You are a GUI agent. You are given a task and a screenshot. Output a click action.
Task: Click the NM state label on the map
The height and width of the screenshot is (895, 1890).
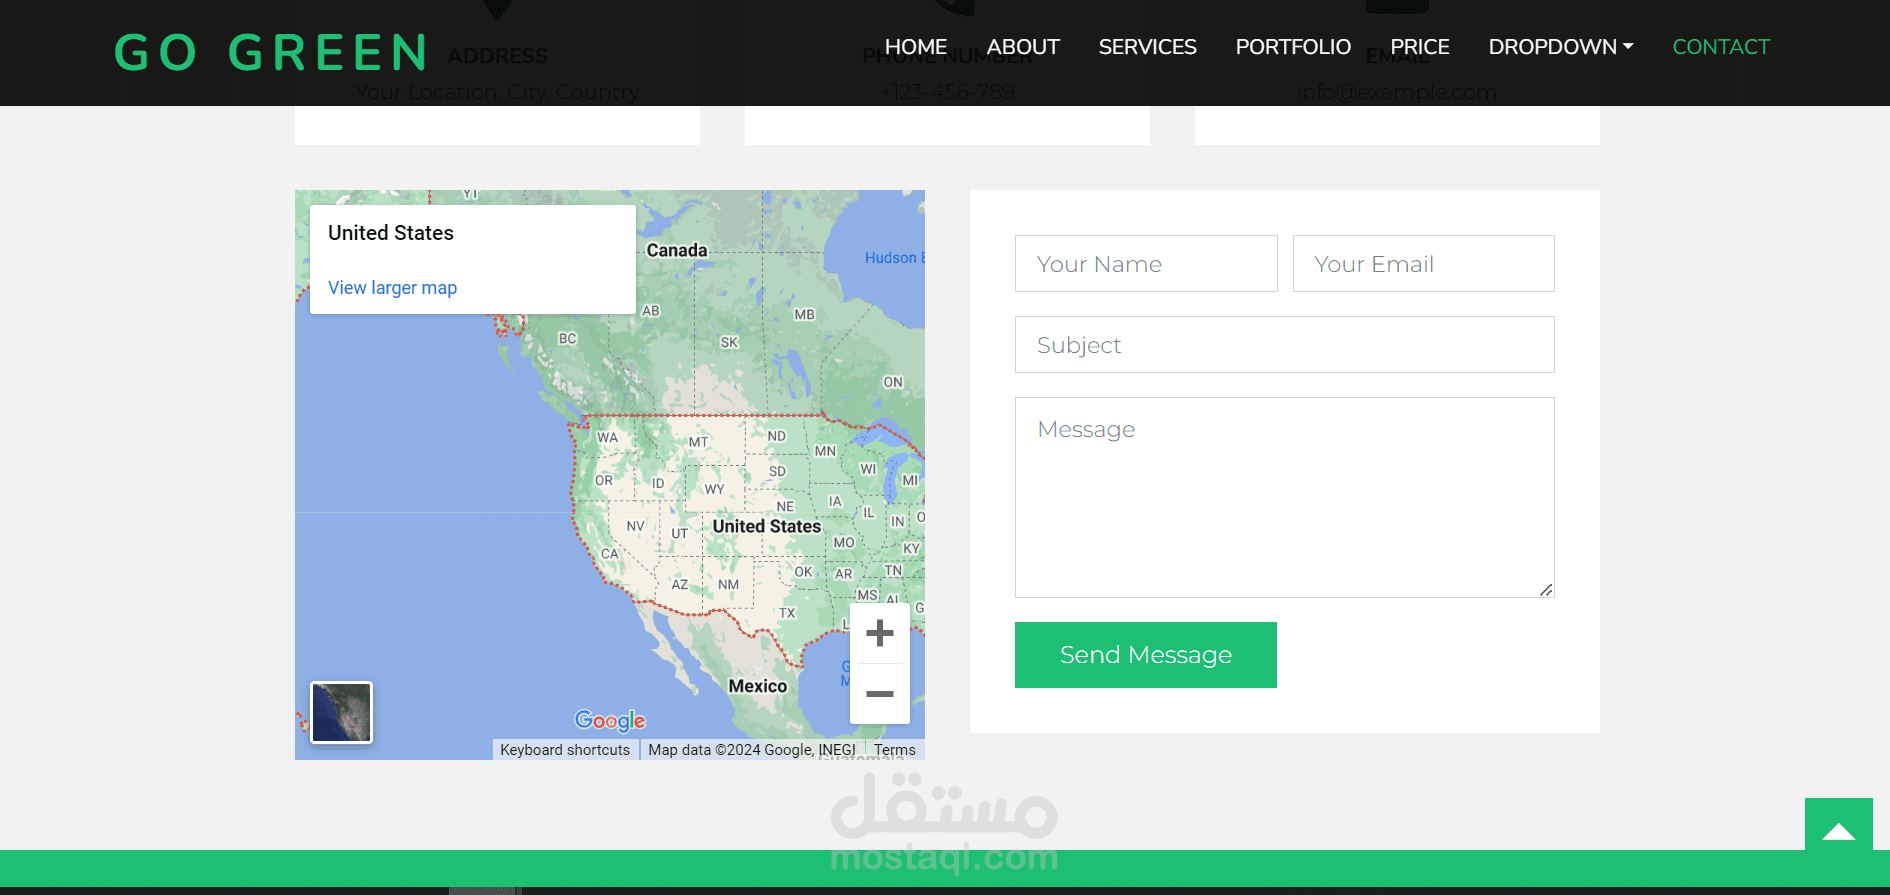[729, 585]
